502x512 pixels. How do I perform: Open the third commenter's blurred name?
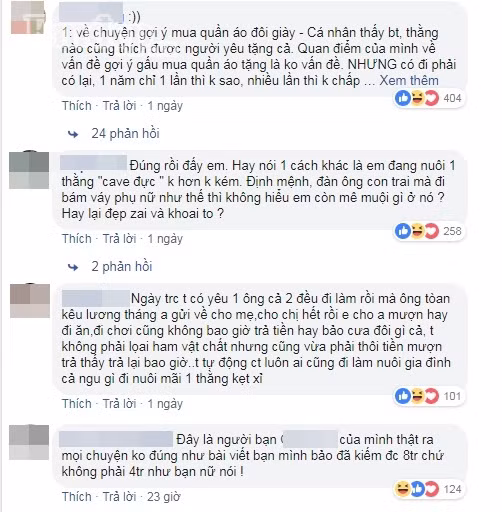click(96, 298)
